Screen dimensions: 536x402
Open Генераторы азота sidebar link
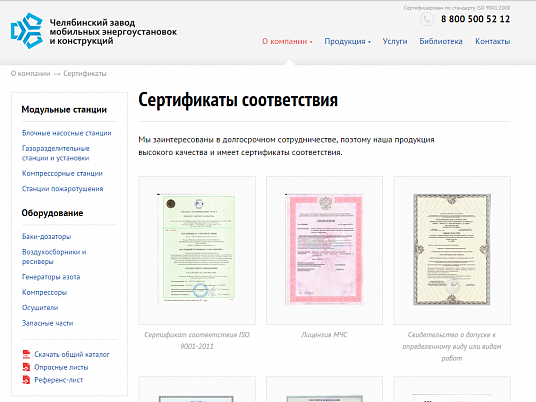(51, 277)
